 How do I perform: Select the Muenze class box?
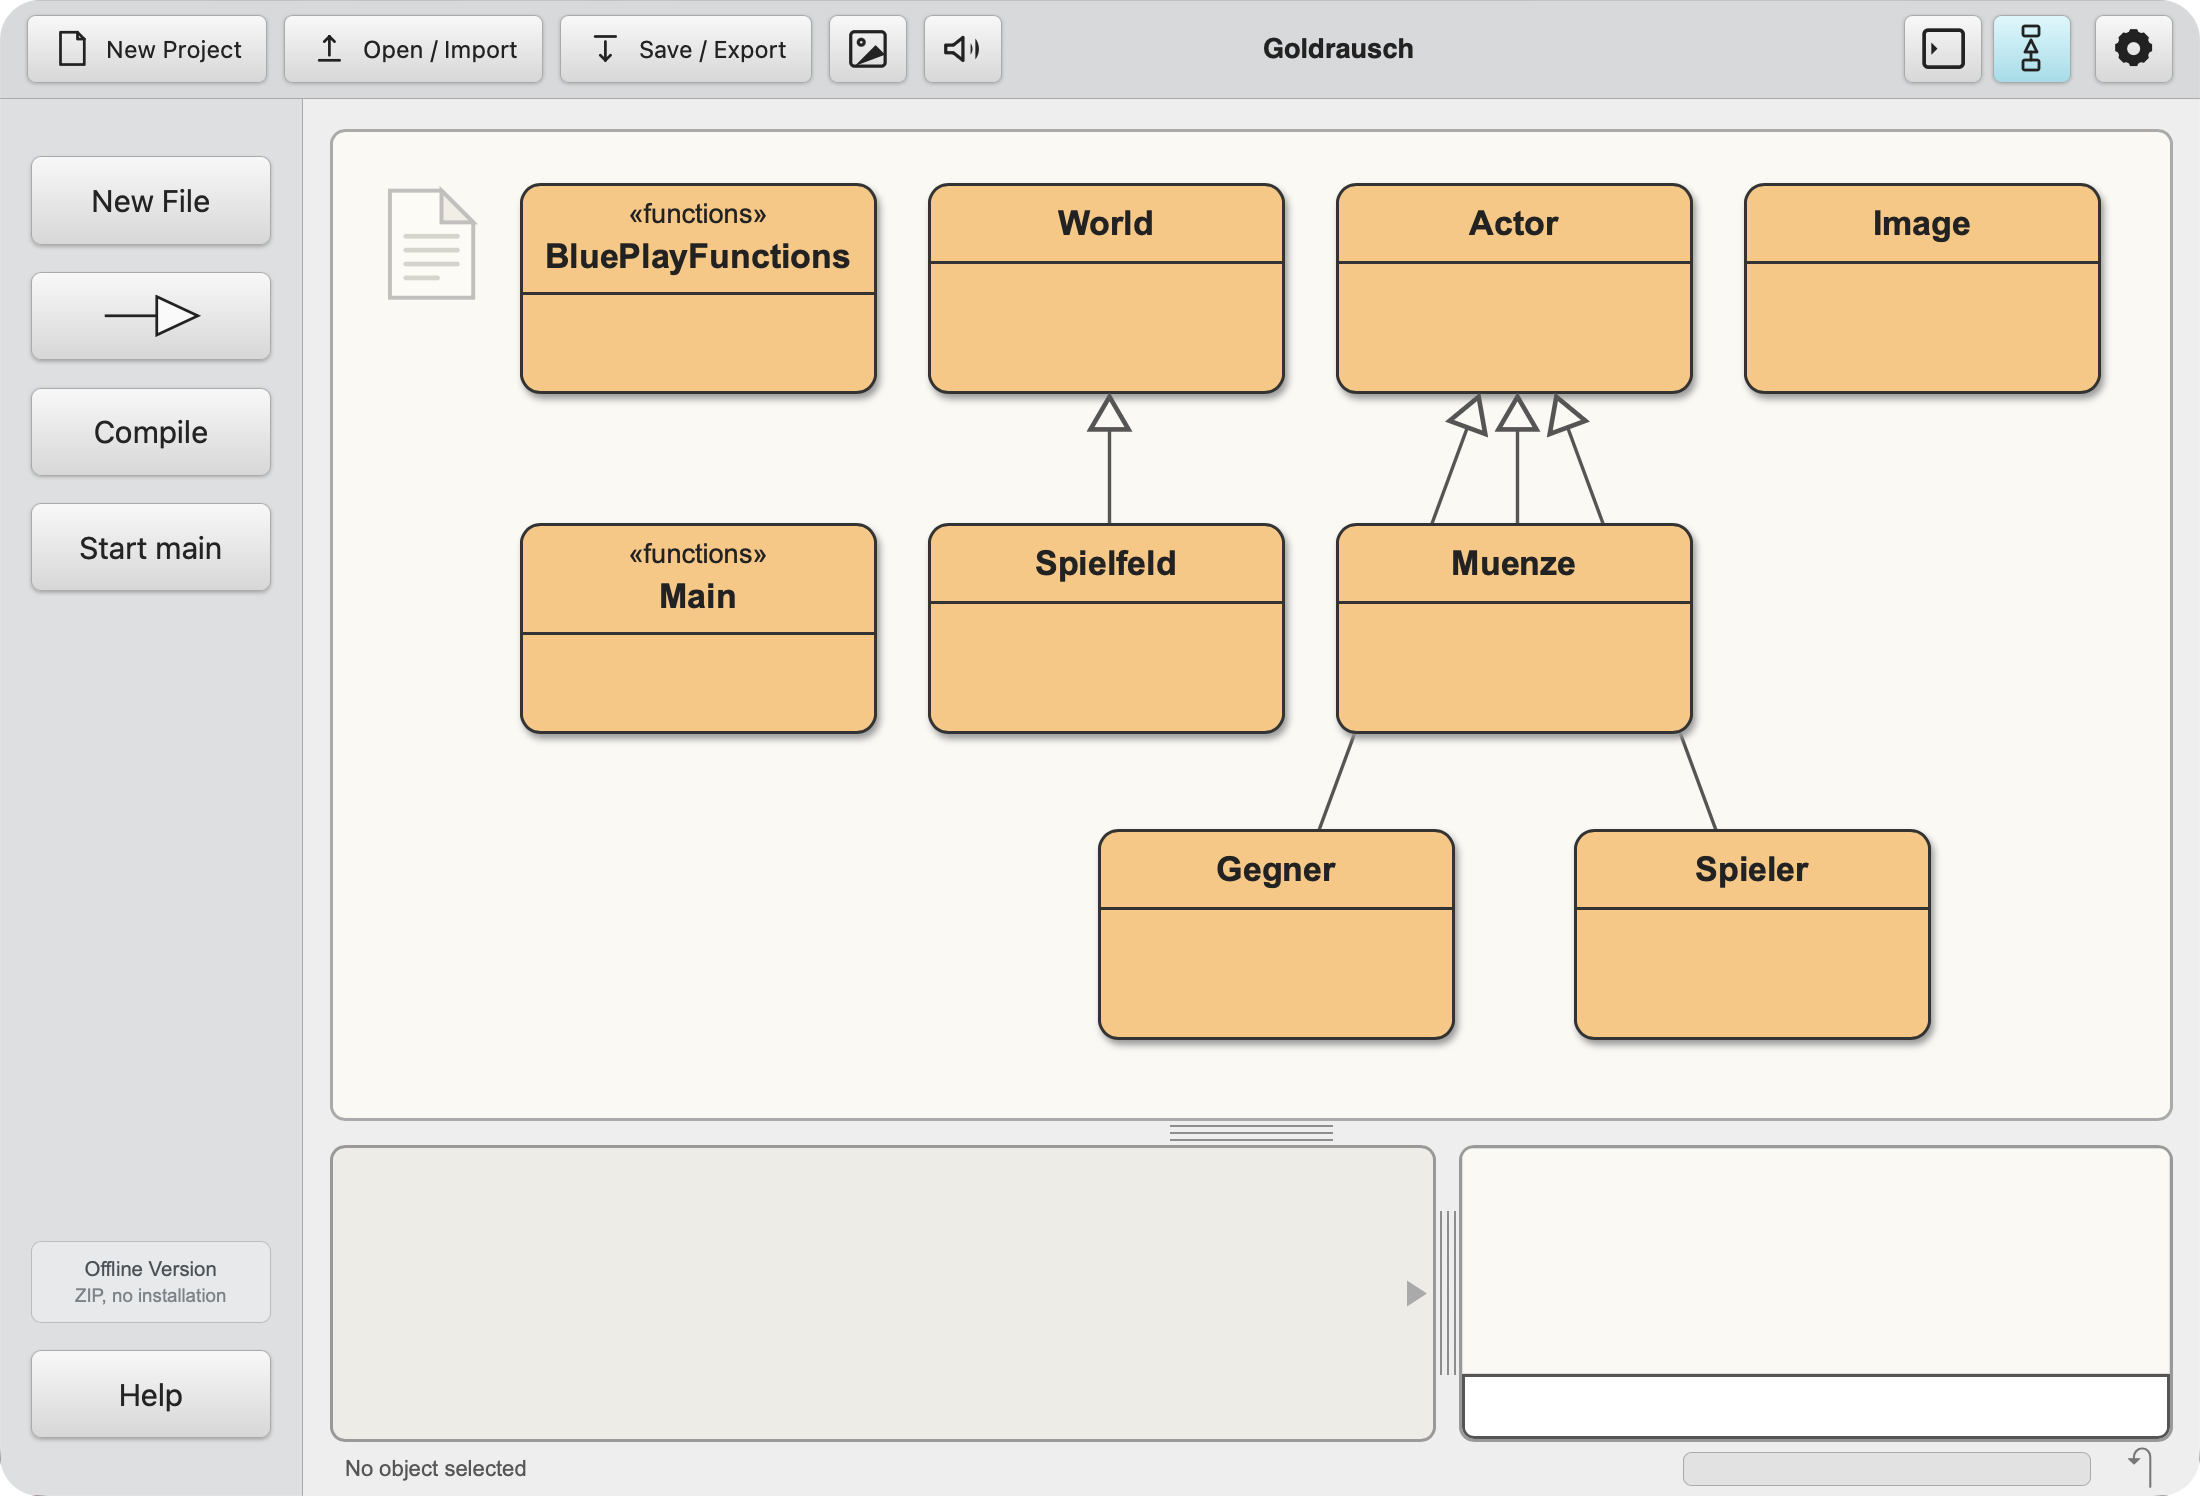pyautogui.click(x=1514, y=628)
